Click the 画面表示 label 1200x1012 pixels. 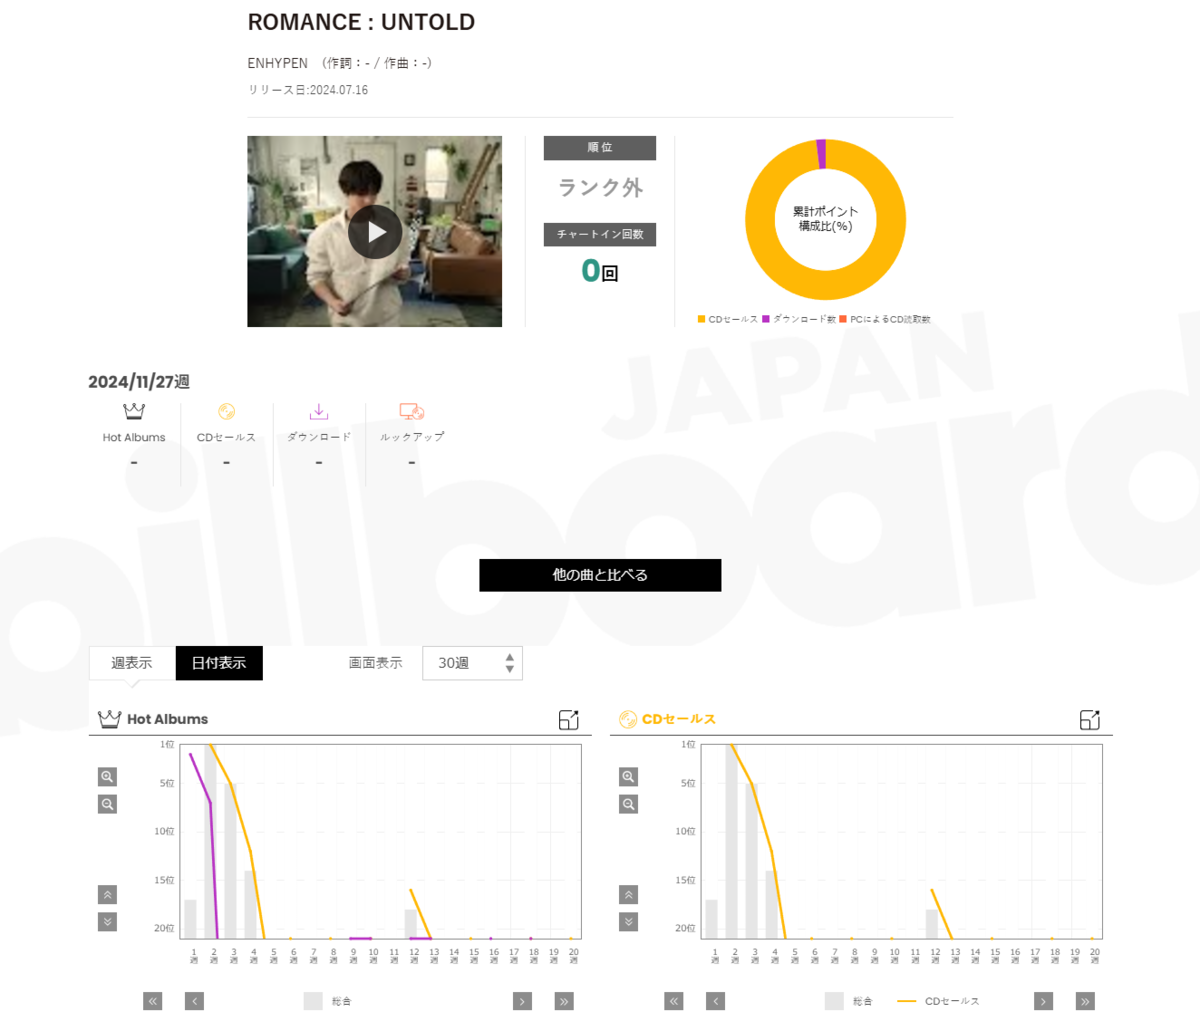[375, 663]
